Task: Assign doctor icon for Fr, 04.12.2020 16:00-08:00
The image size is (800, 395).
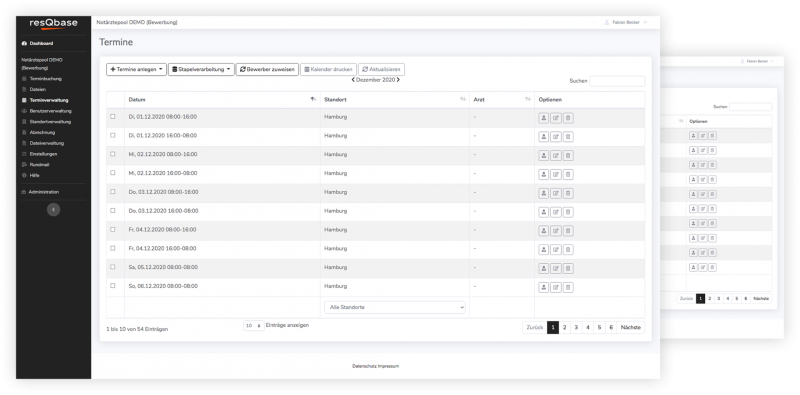Action: click(x=543, y=250)
